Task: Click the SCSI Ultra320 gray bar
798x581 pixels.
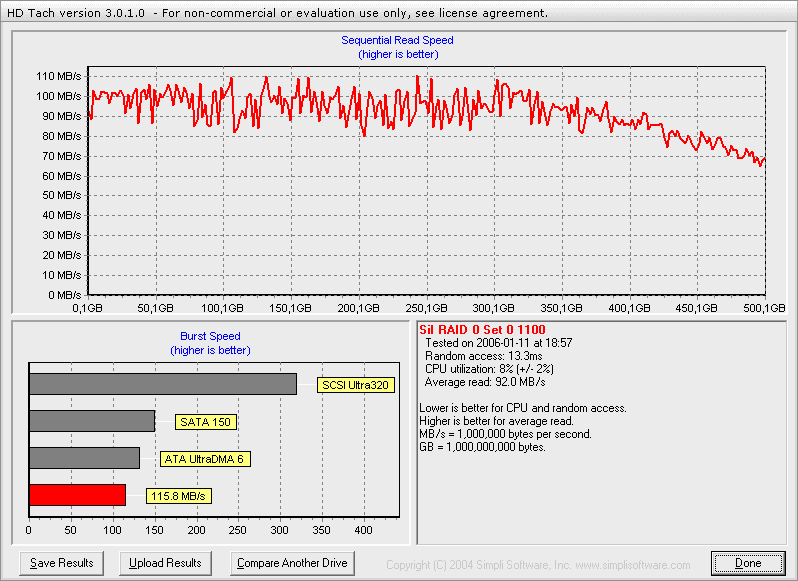Action: 163,384
